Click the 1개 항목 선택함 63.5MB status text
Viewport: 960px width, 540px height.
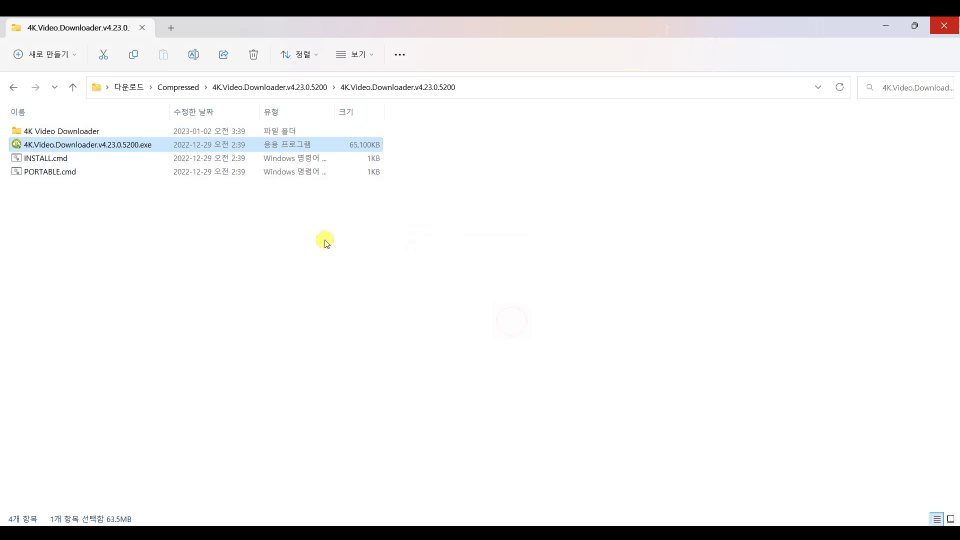point(91,519)
